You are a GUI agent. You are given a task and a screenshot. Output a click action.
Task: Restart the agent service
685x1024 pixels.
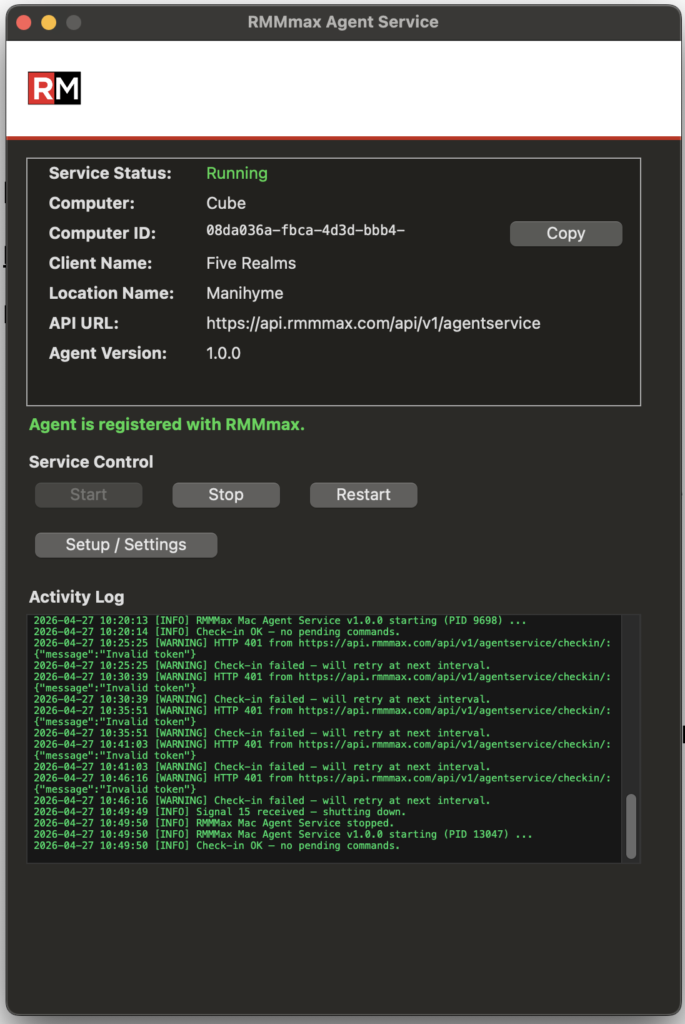coord(363,494)
